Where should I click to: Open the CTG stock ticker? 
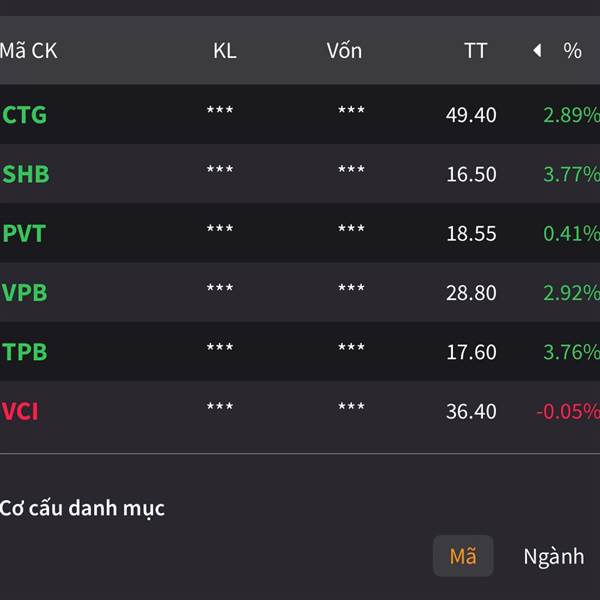(x=25, y=115)
